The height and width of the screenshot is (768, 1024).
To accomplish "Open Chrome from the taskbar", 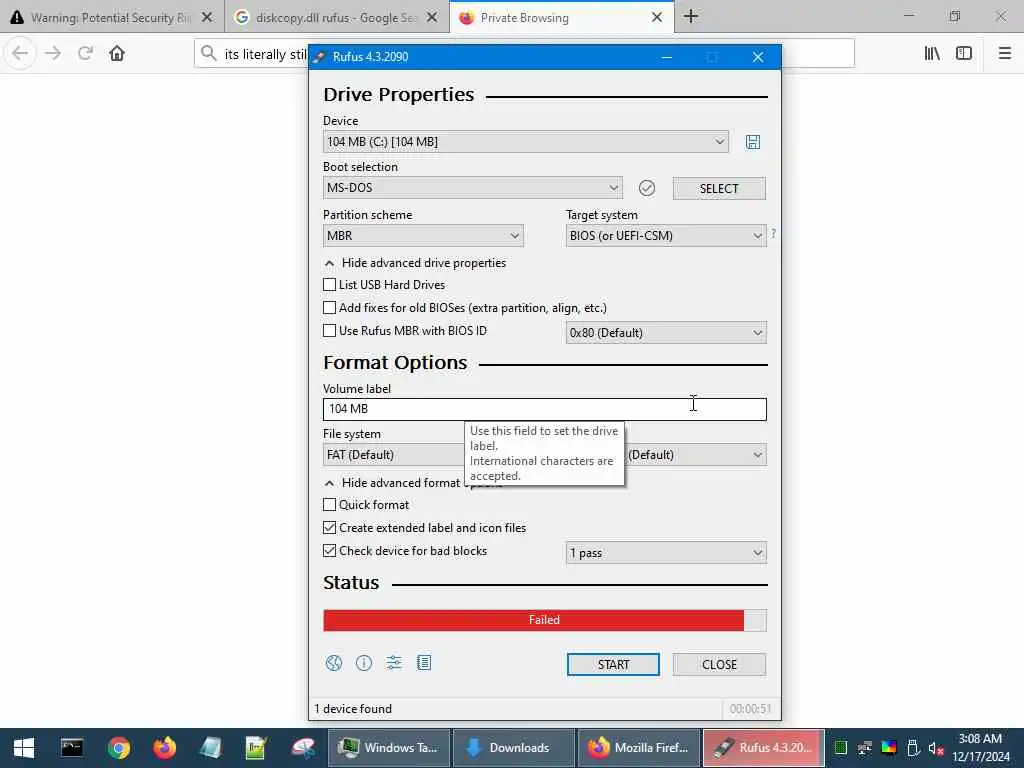I will pos(119,748).
